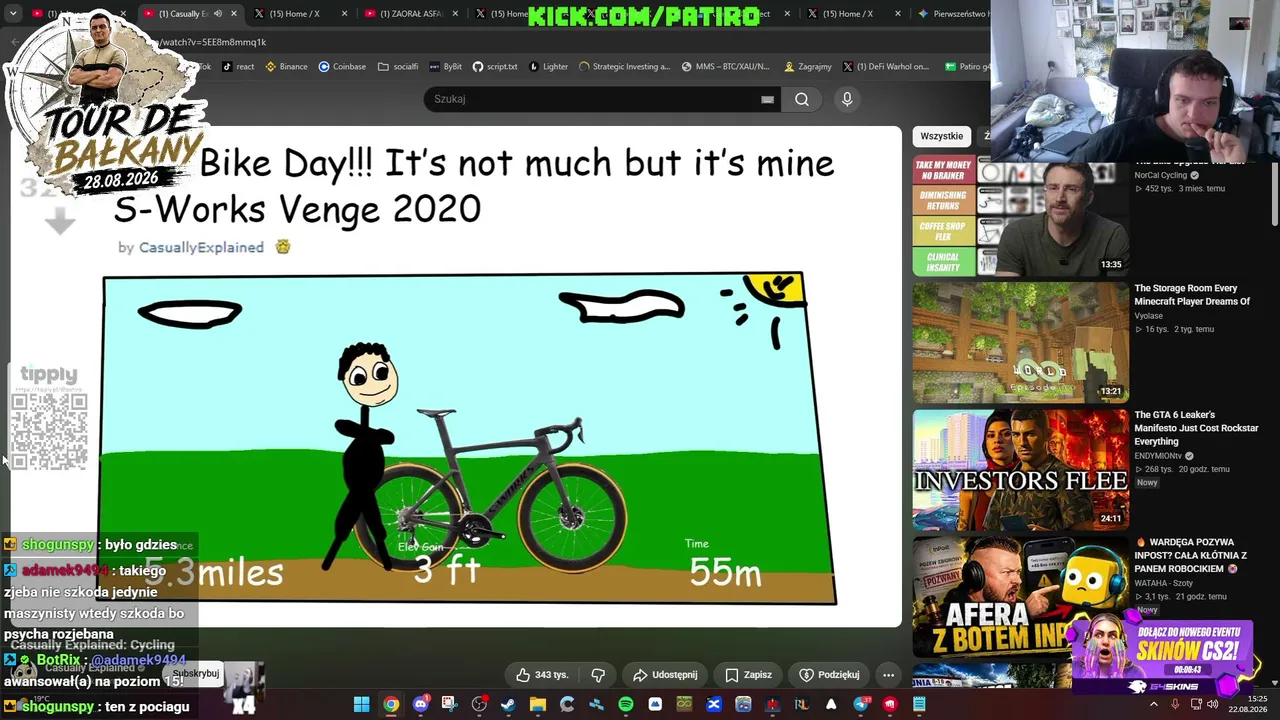
Task: Dislike the video with thumbs down
Action: 598,675
